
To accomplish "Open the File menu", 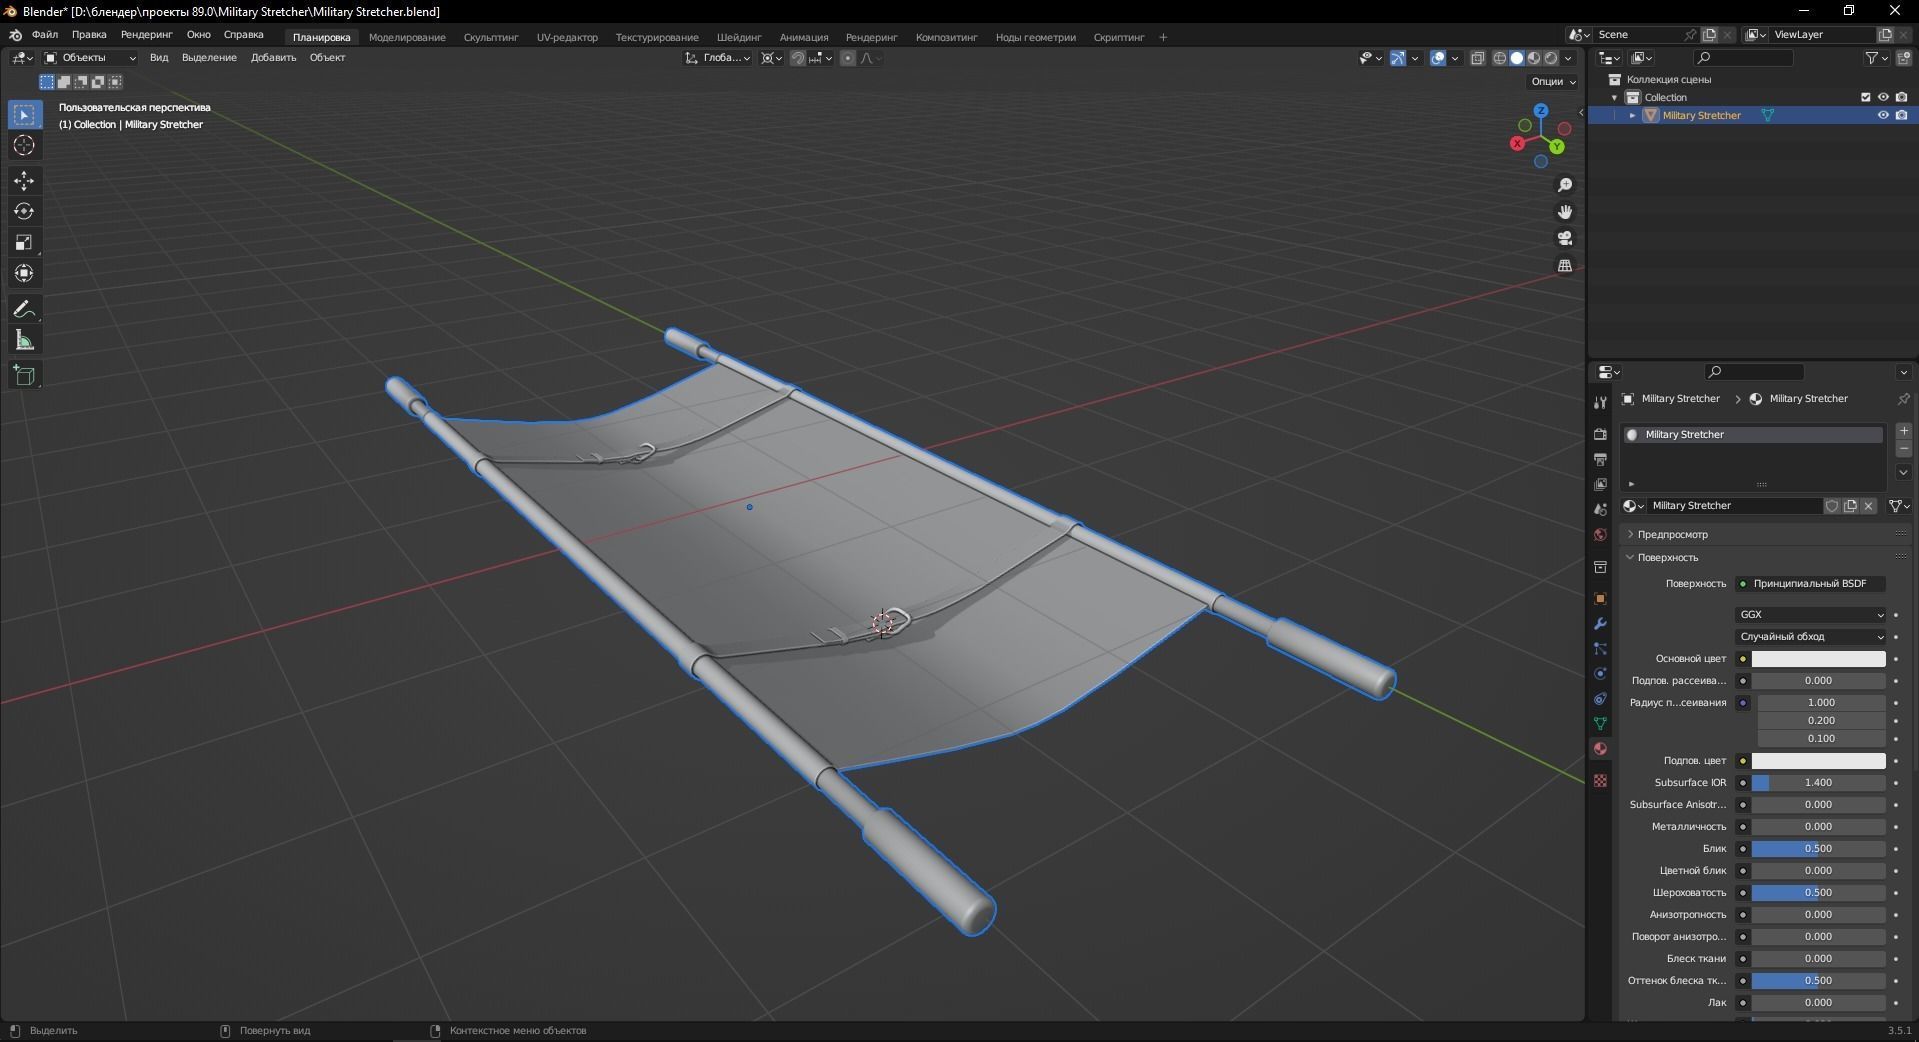I will [x=45, y=34].
